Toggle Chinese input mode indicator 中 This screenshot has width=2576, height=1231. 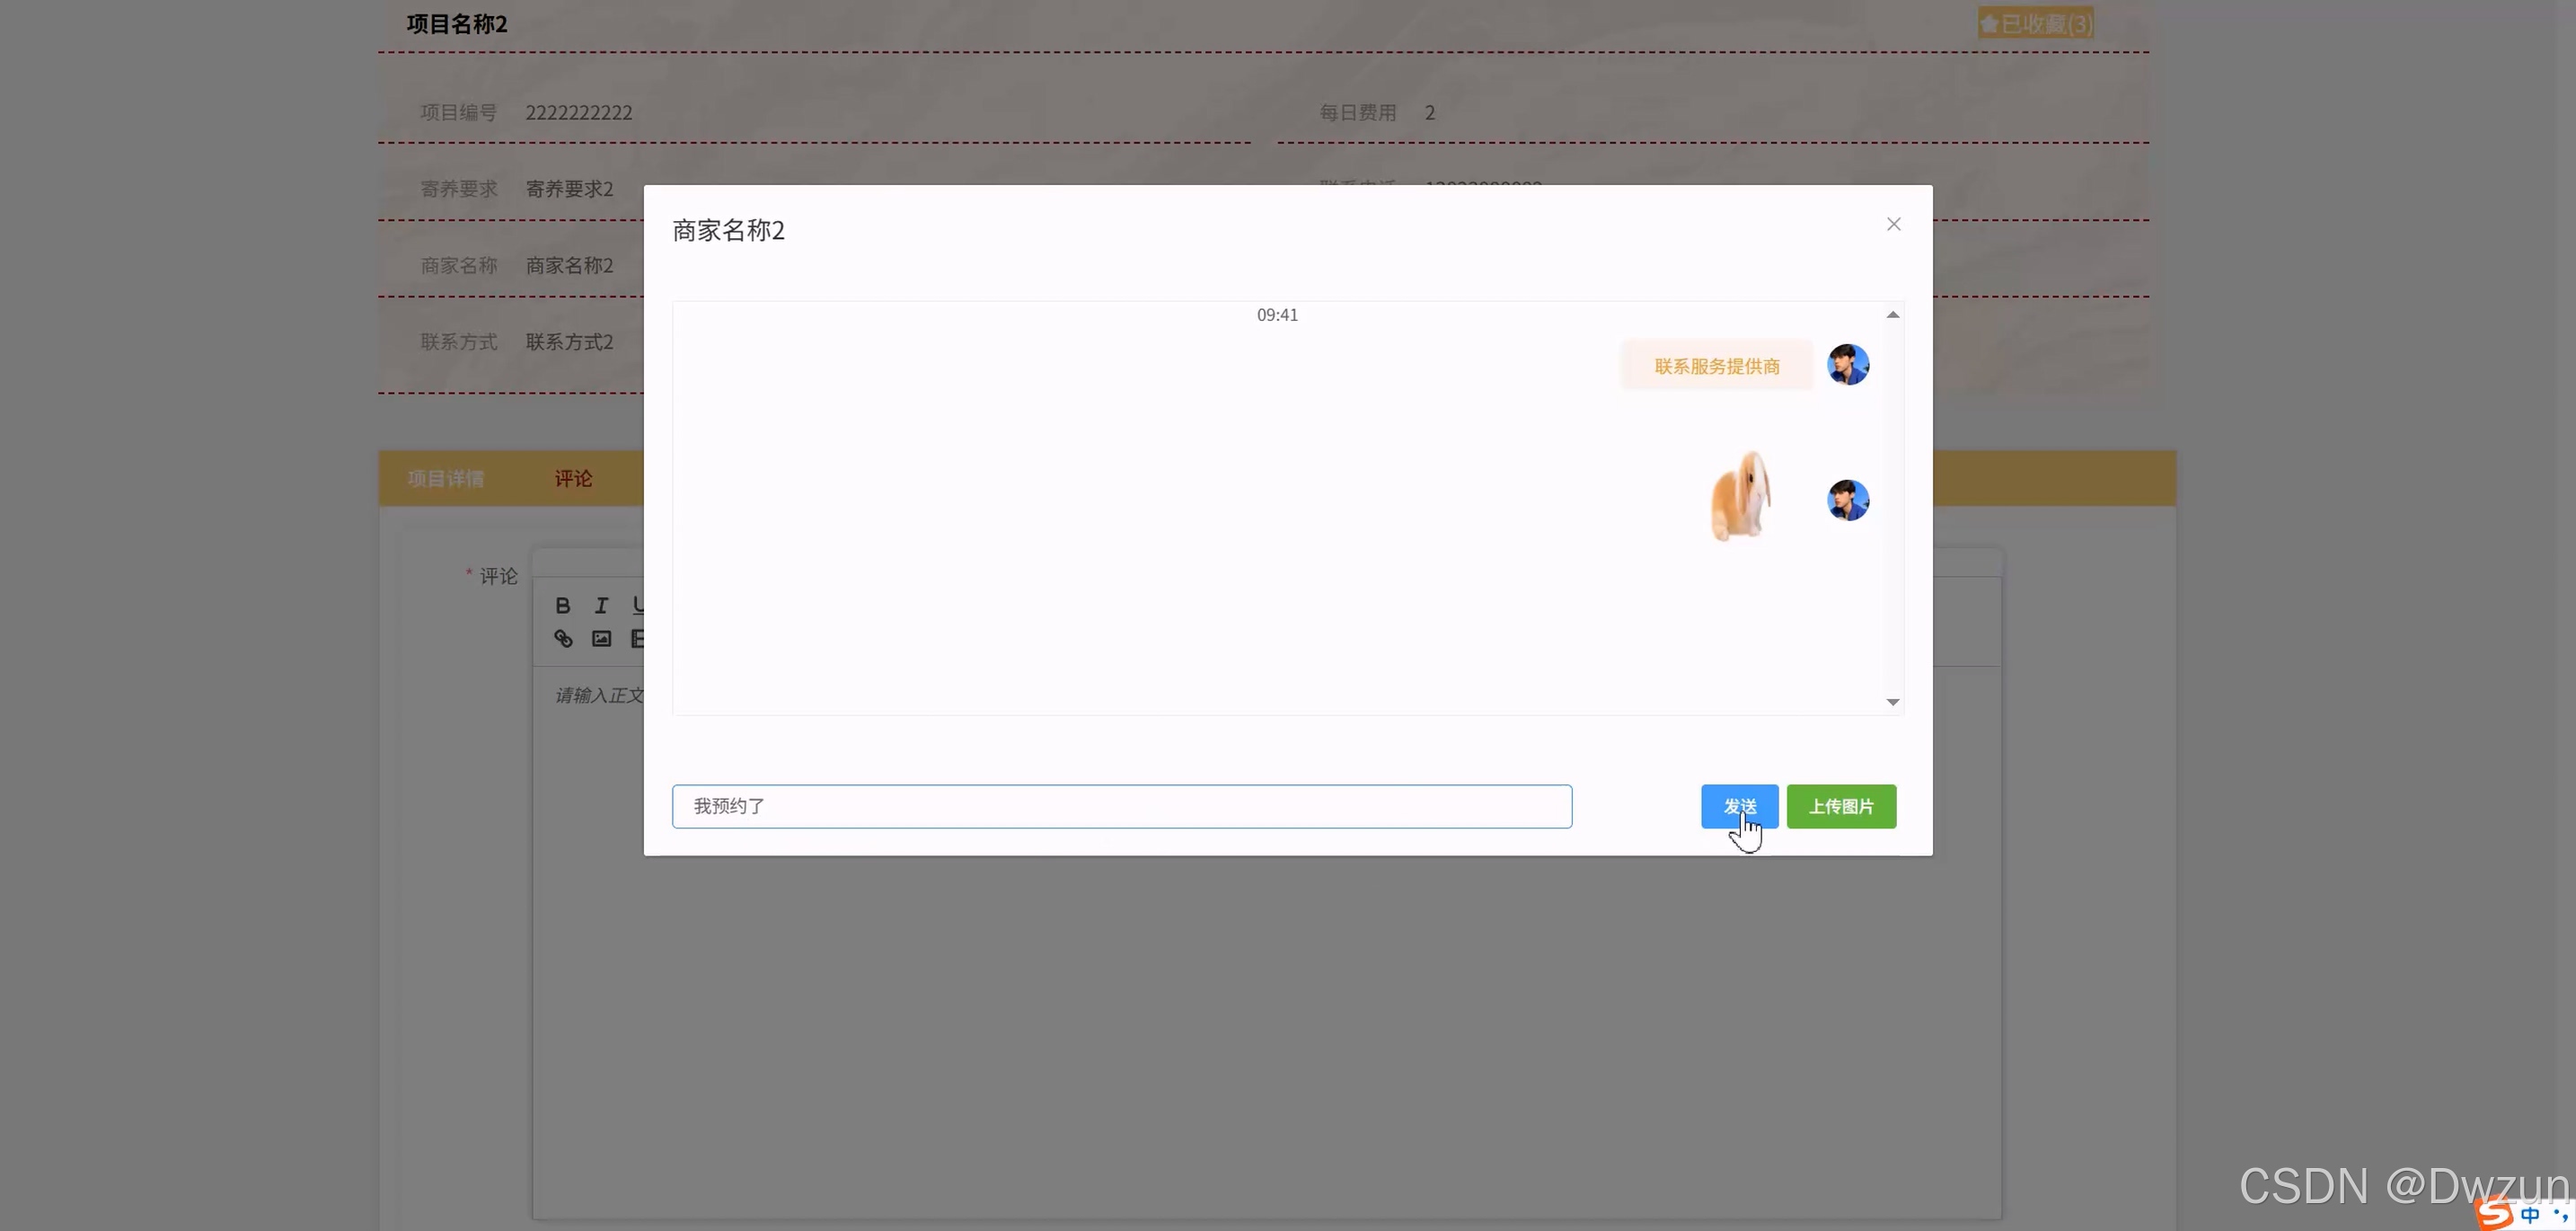click(x=2530, y=1214)
